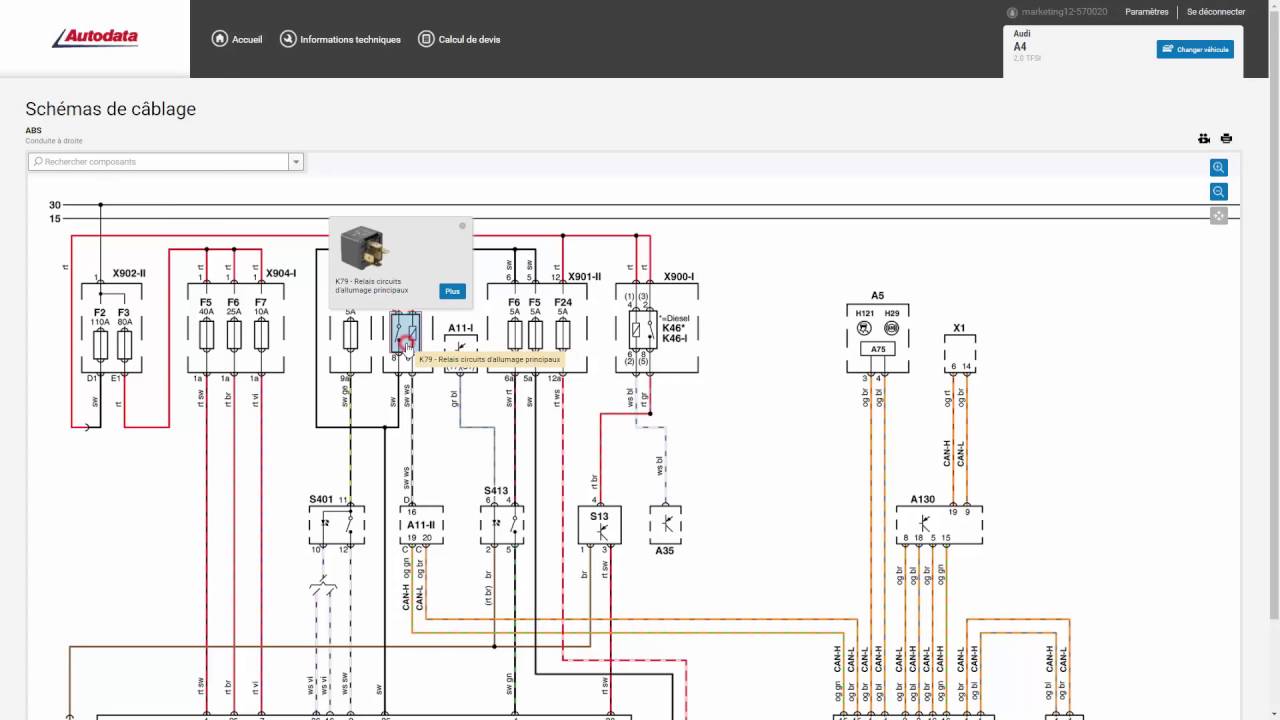Image resolution: width=1280 pixels, height=720 pixels.
Task: Select fuse F6 25A symbol
Action: pyautogui.click(x=234, y=335)
